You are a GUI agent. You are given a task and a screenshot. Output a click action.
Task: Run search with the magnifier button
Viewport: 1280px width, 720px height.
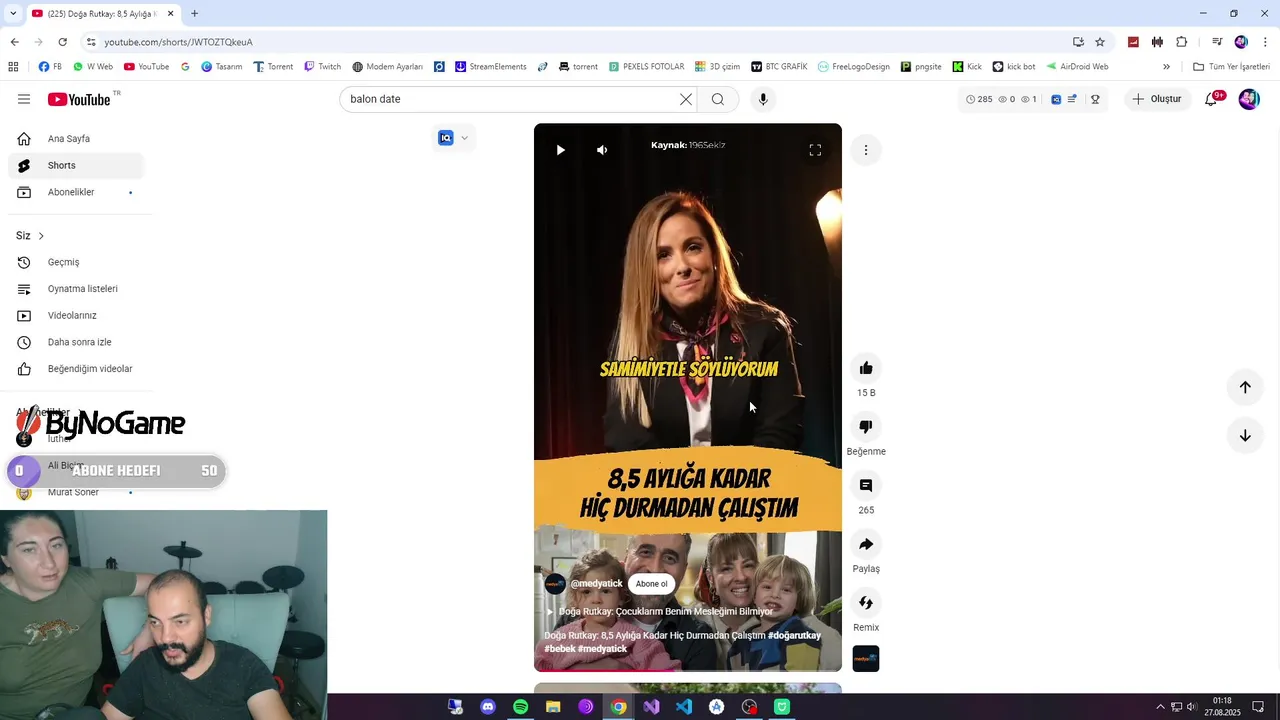pyautogui.click(x=718, y=99)
